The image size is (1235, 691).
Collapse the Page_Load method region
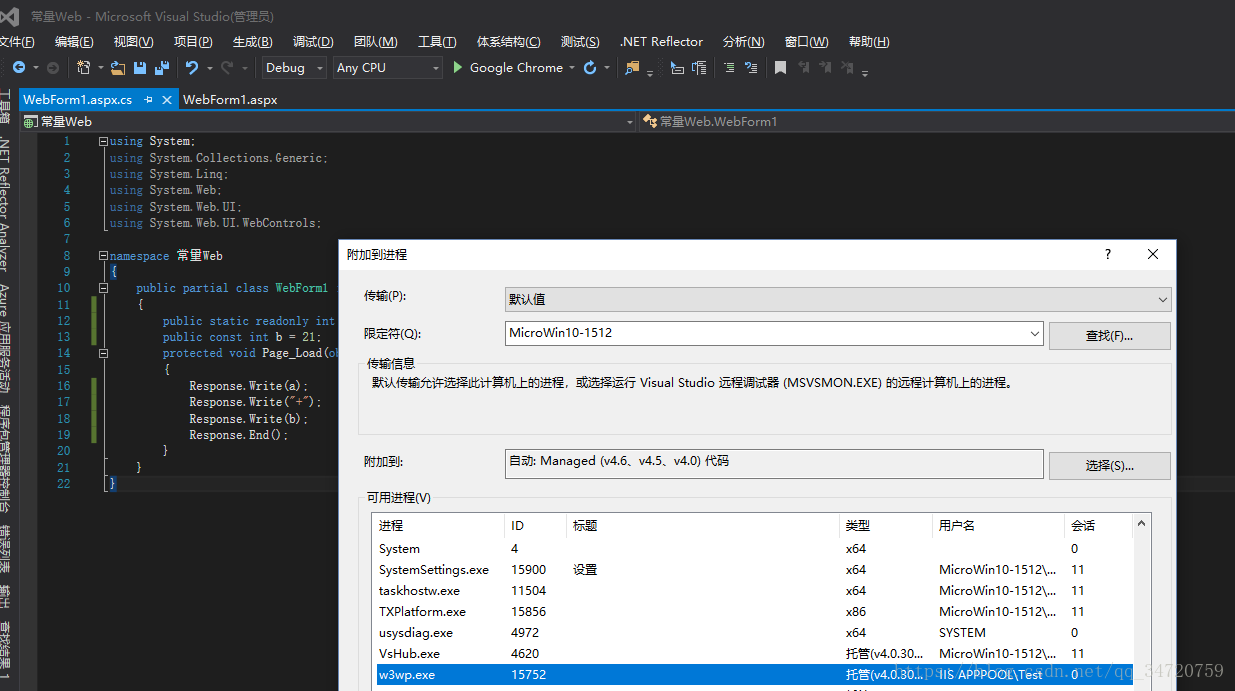point(103,353)
